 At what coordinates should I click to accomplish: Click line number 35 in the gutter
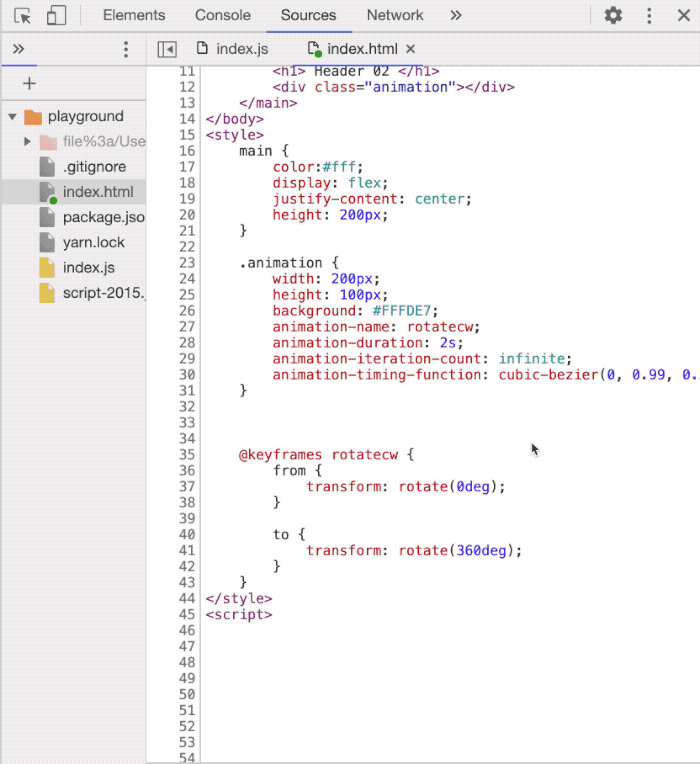pos(186,454)
